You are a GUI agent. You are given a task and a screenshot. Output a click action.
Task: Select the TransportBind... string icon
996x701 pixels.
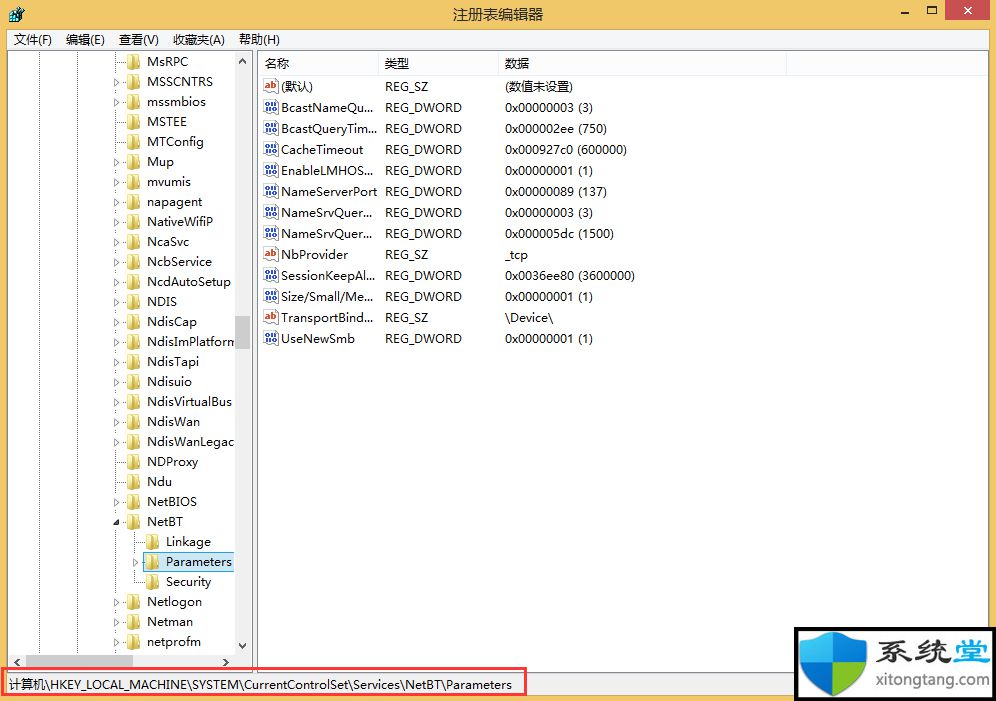271,316
